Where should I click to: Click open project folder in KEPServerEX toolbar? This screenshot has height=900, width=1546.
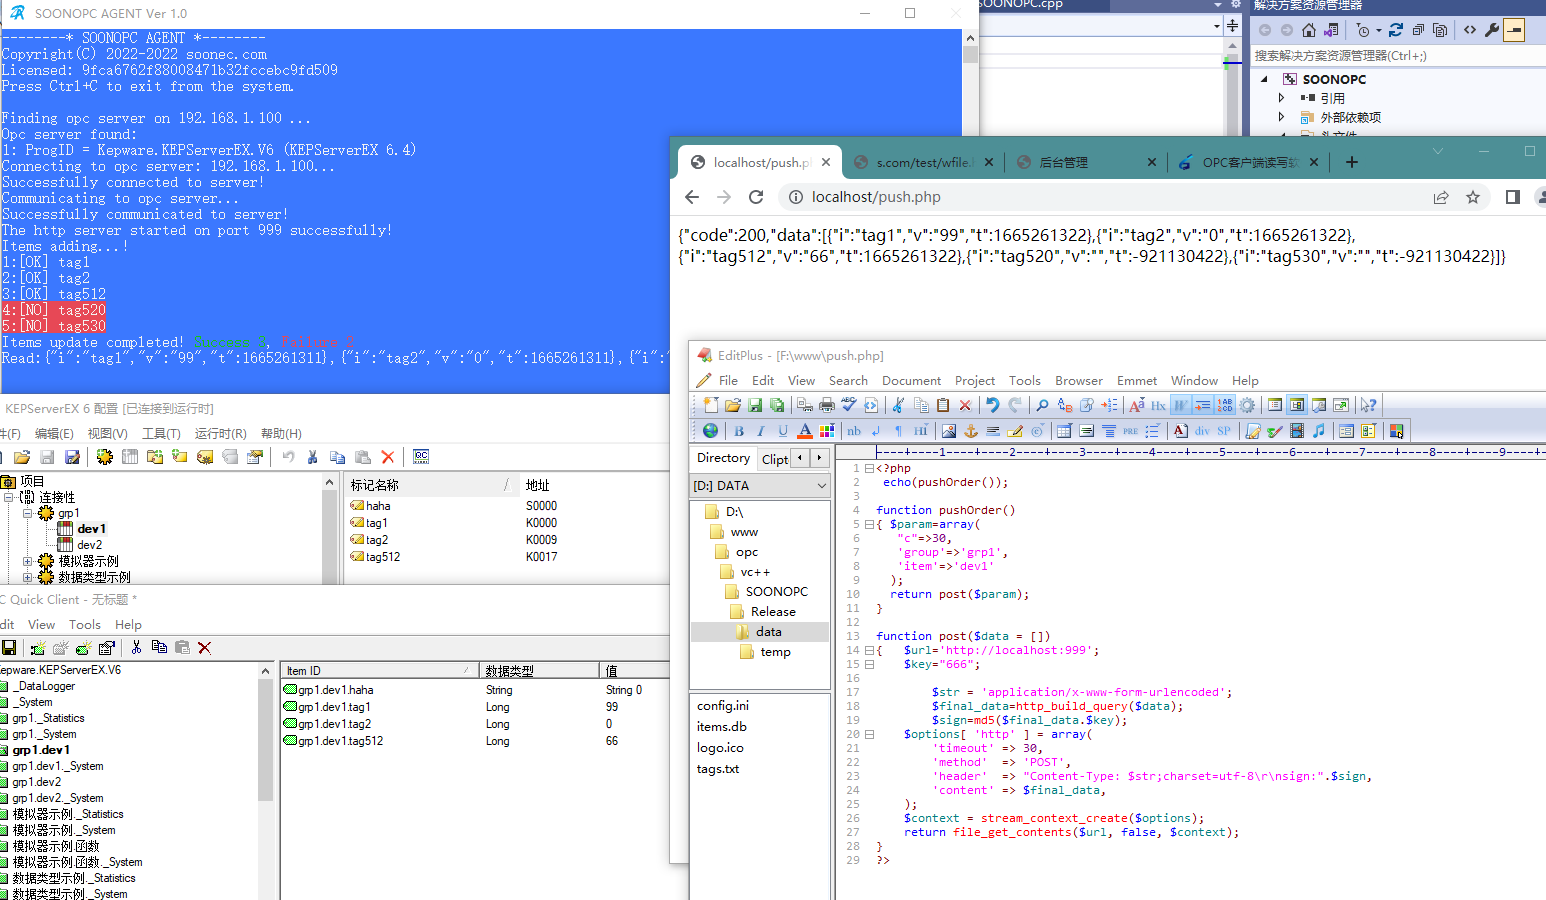(x=22, y=457)
